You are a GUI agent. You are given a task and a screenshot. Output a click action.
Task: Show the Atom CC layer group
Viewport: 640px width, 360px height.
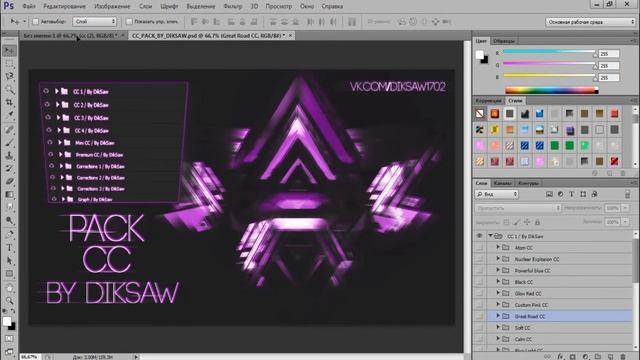point(480,247)
